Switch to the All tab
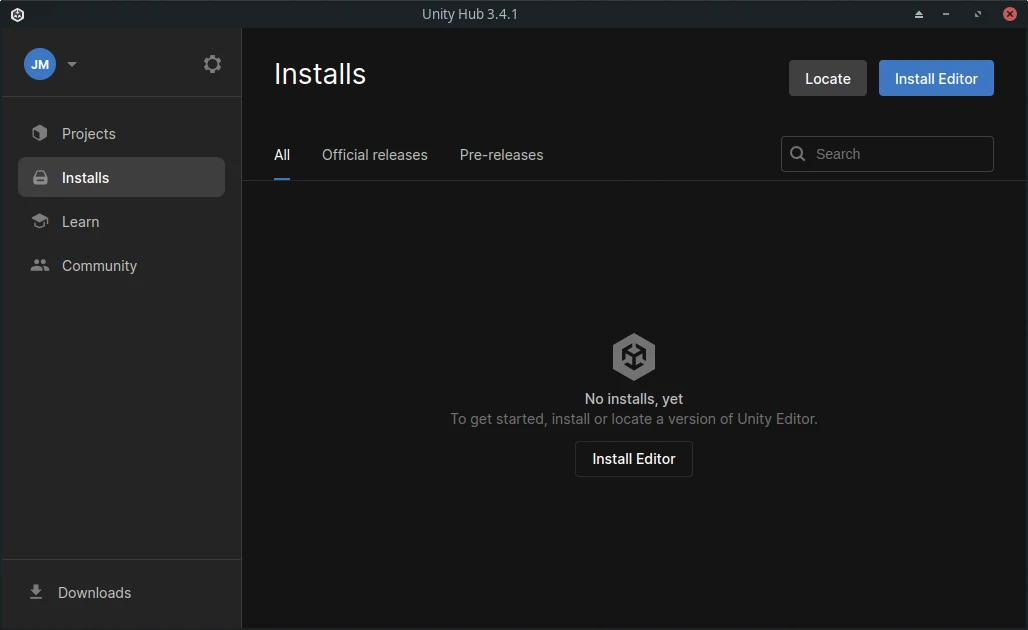This screenshot has height=630, width=1028. click(282, 155)
